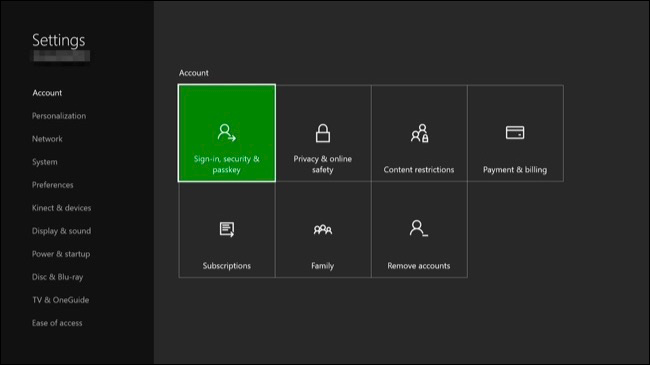Click the Account section heading
This screenshot has height=365, width=650.
pos(194,73)
